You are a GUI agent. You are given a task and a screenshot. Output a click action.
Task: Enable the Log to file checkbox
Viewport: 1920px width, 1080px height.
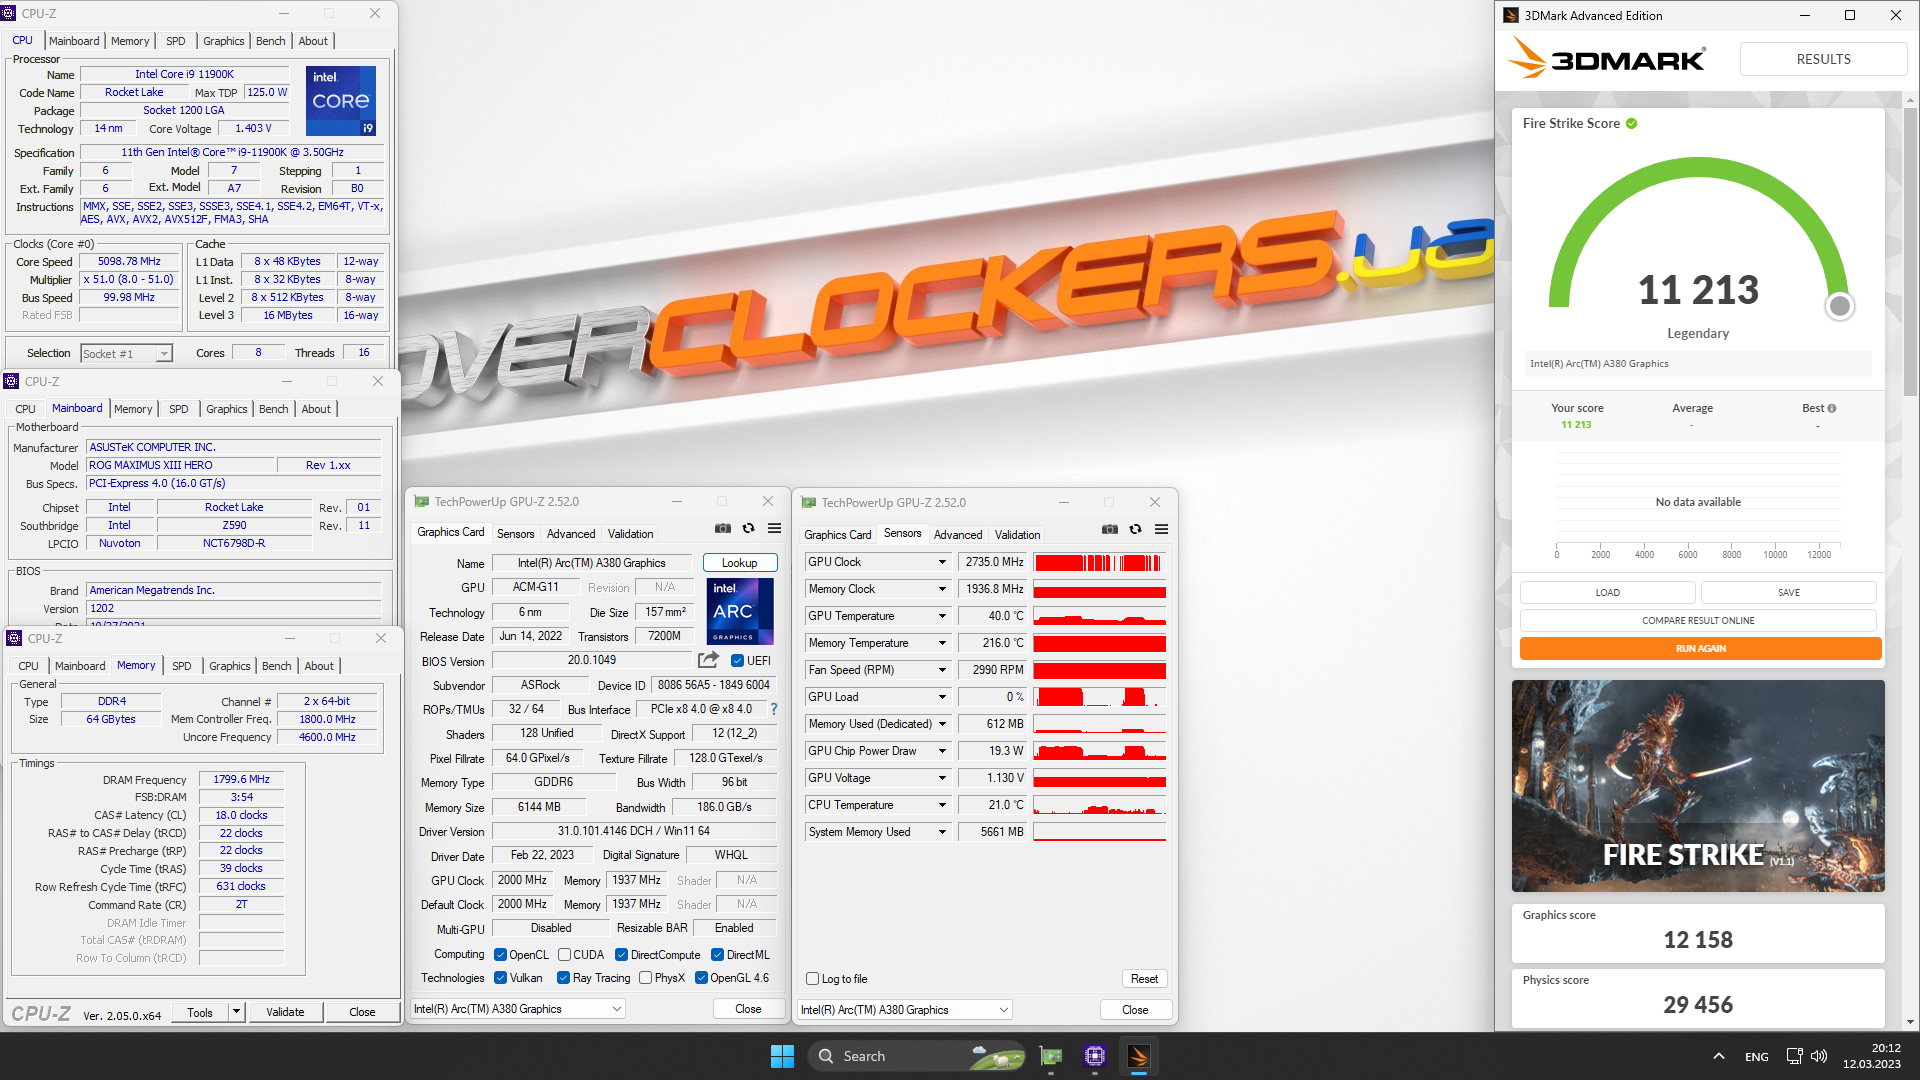(812, 979)
